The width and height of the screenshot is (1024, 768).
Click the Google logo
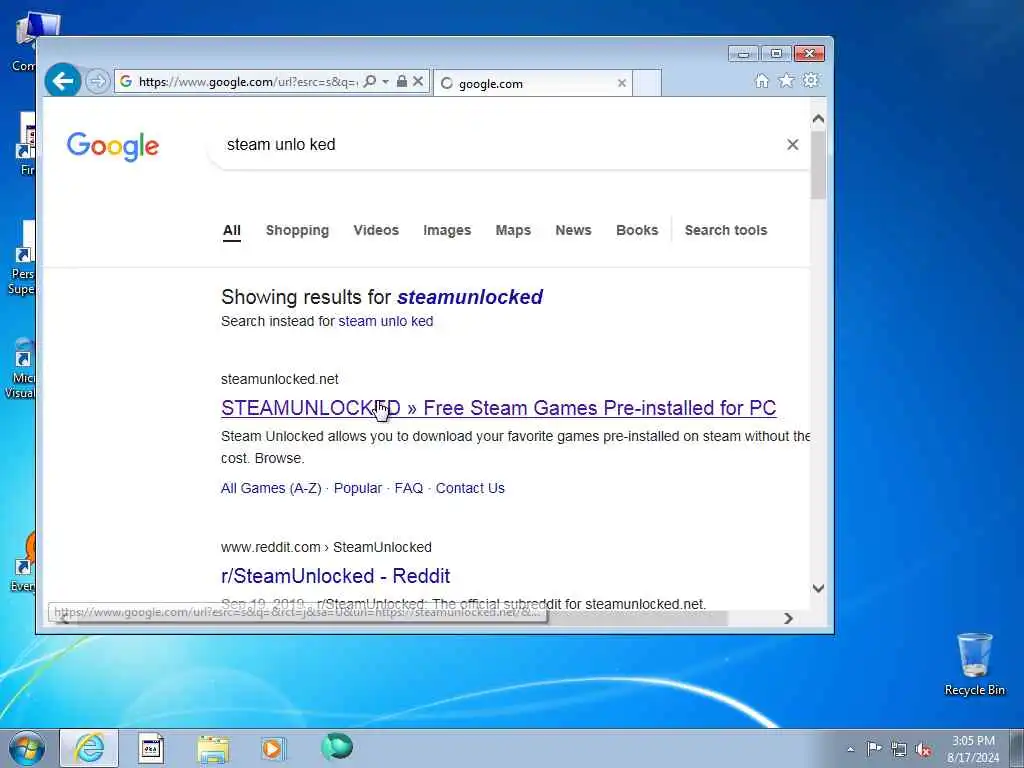pos(112,146)
